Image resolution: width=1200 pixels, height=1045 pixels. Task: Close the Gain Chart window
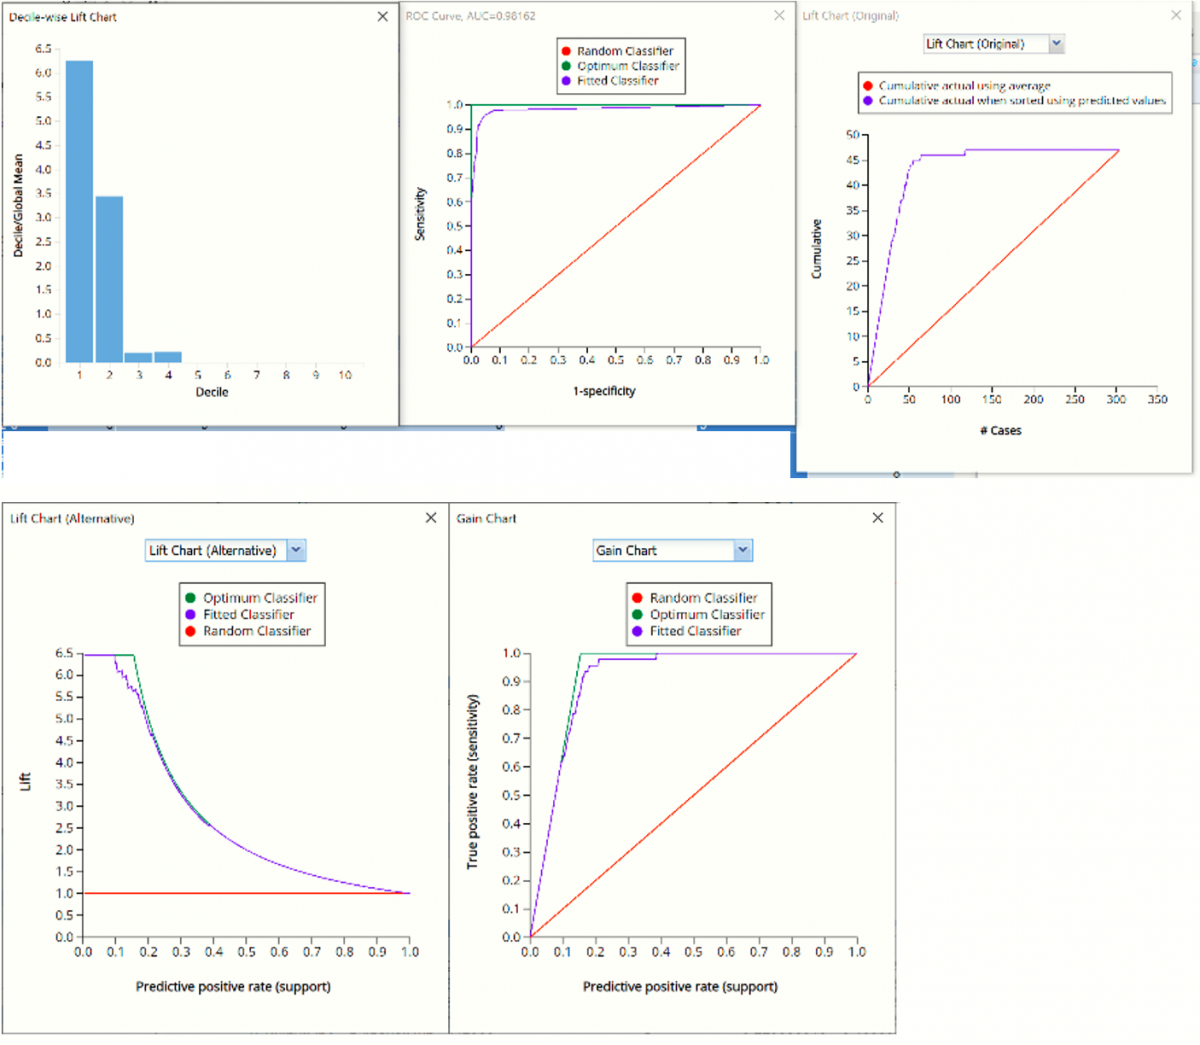click(877, 518)
